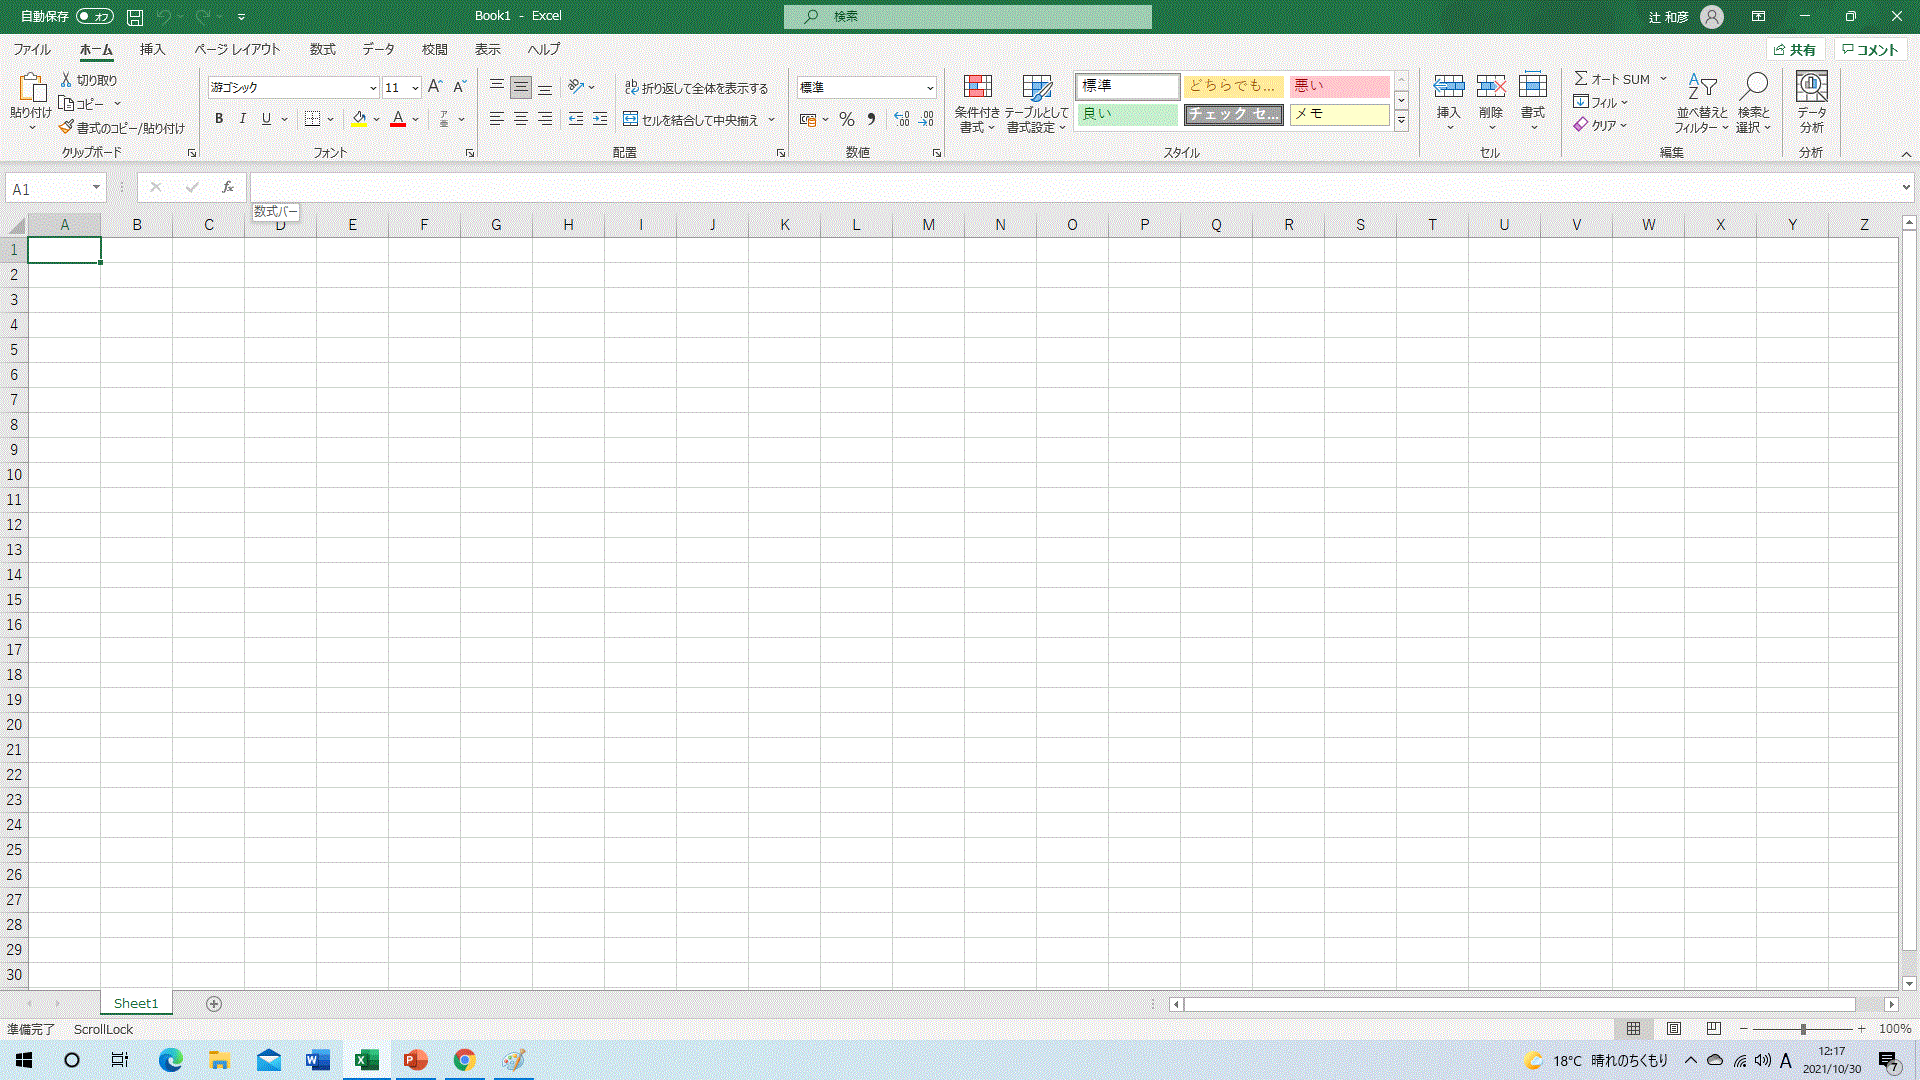Screen dimensions: 1920x1080
Task: Open the Name Box A1 dropdown
Action: click(96, 188)
